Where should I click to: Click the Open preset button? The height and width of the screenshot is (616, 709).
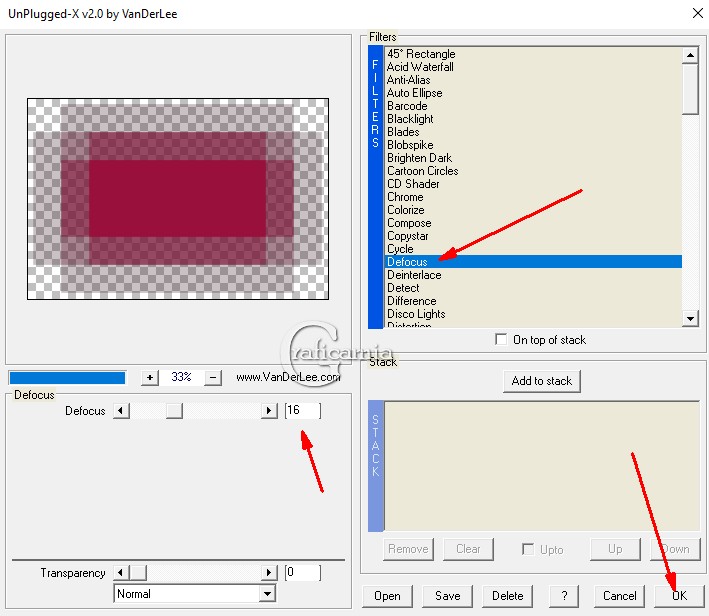pyautogui.click(x=387, y=596)
